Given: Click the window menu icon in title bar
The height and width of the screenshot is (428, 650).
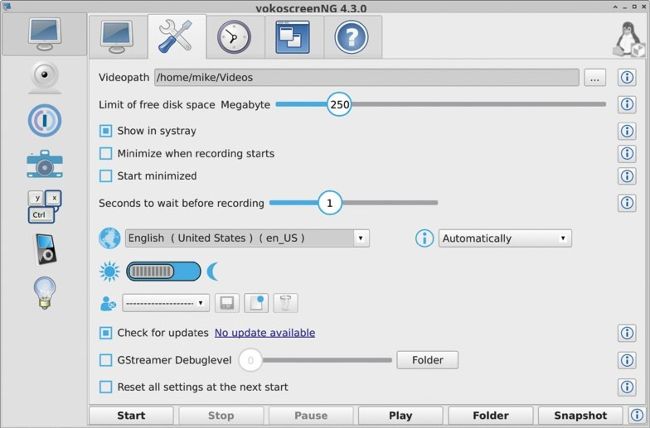Looking at the screenshot, I should (x=6, y=5).
